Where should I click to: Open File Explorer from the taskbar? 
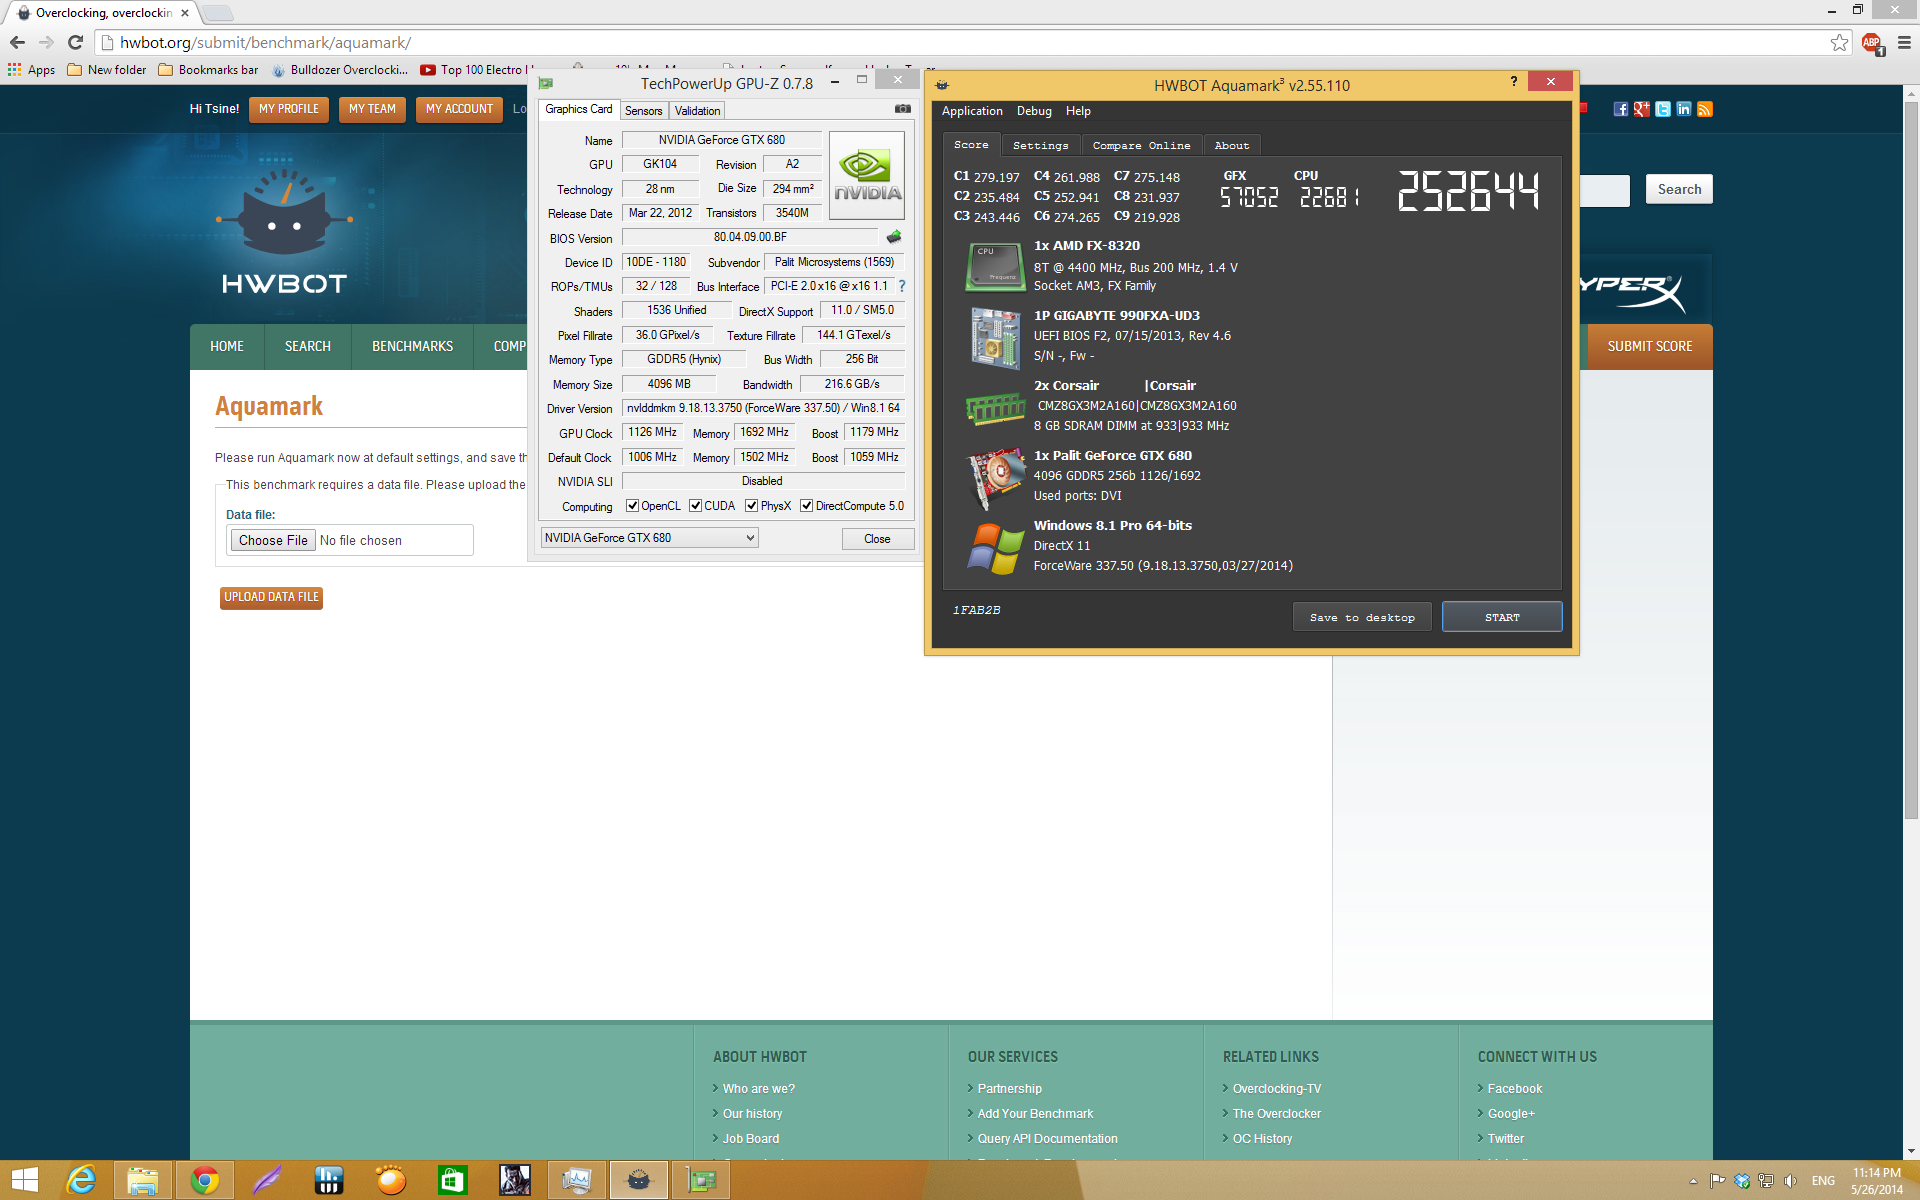click(143, 1180)
